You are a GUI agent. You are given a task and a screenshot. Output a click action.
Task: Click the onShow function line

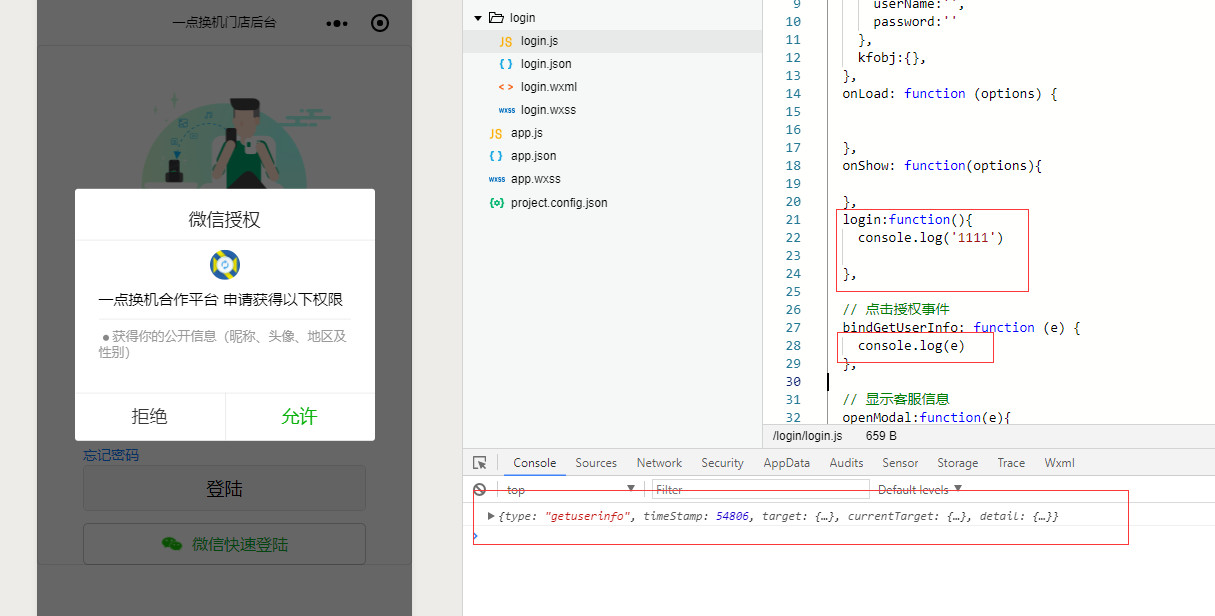(x=942, y=165)
